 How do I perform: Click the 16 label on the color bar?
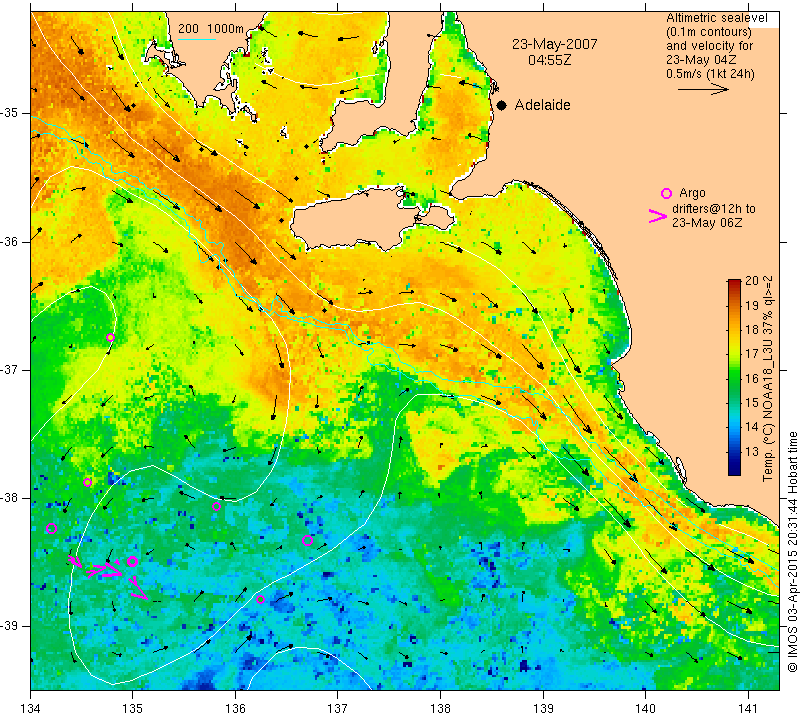coord(752,378)
